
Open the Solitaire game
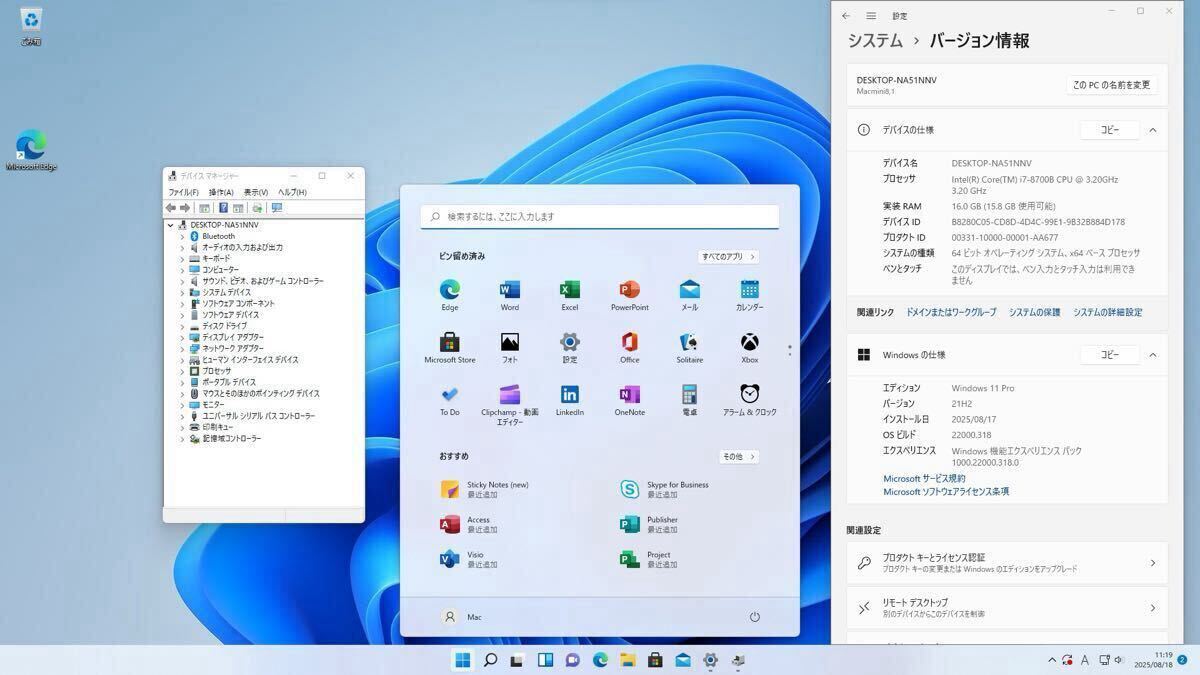pyautogui.click(x=690, y=342)
